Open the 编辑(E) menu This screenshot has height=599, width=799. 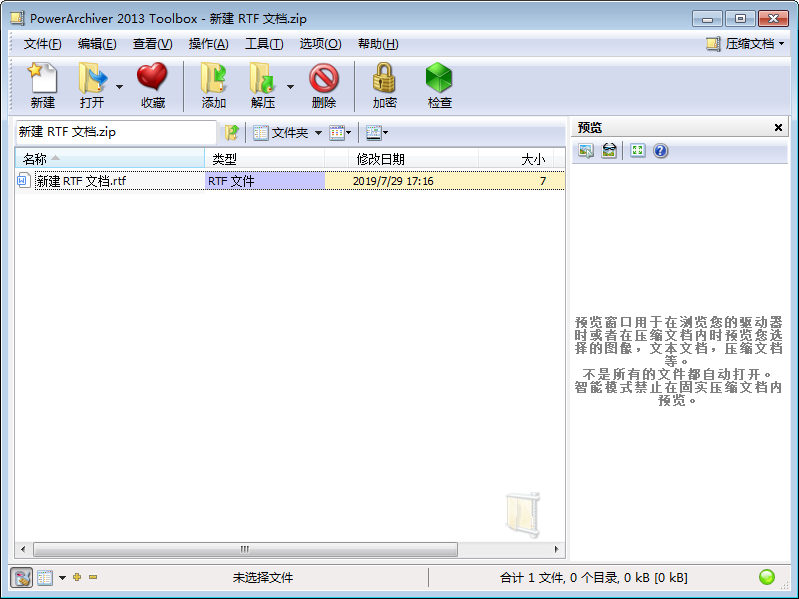click(x=97, y=44)
